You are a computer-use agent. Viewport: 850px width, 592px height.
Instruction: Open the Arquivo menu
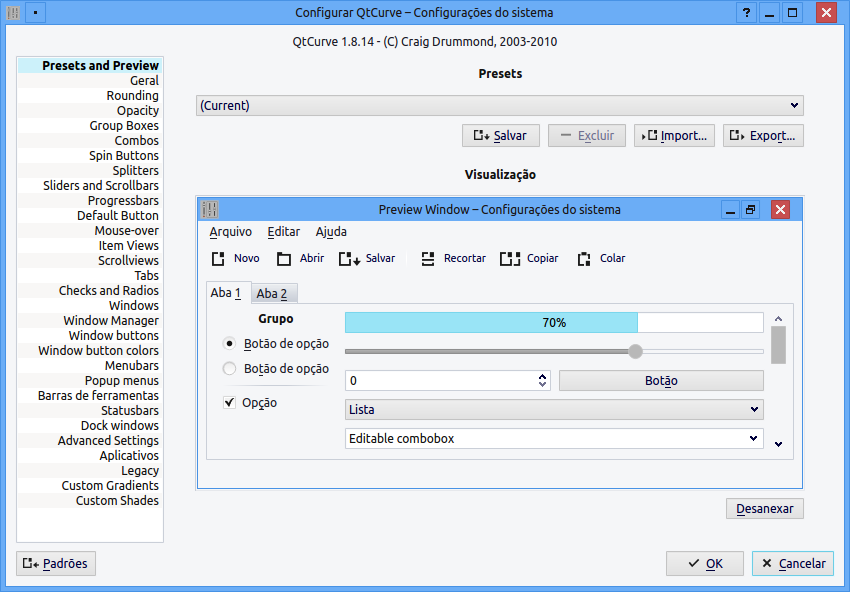point(230,232)
